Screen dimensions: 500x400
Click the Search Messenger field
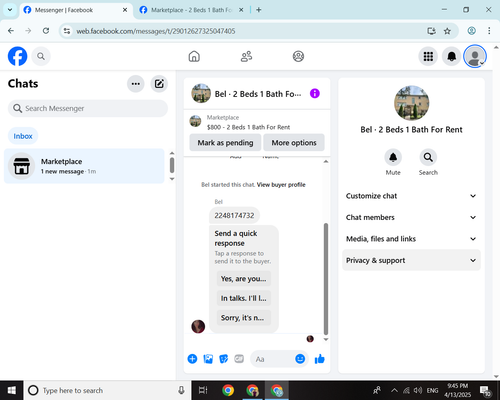tap(88, 108)
